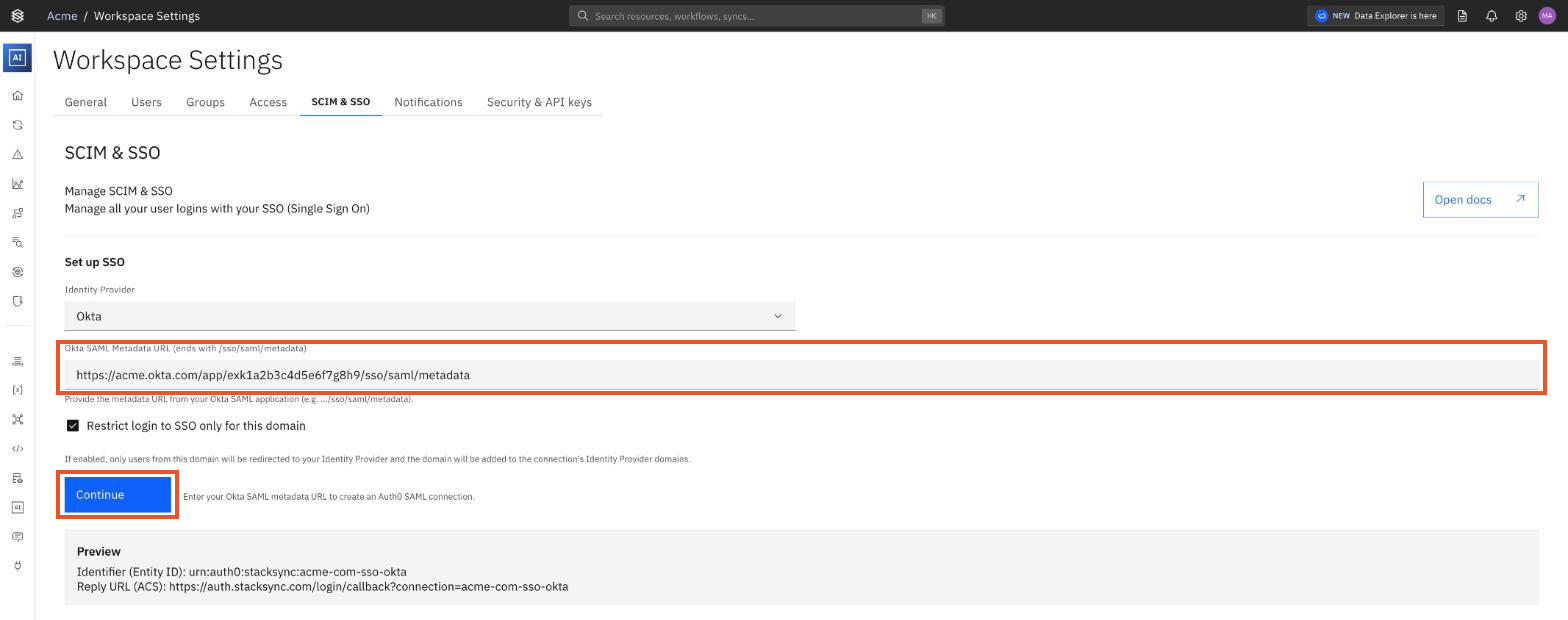Click the Reply URL (ACS) preview line
1568x620 pixels.
point(322,587)
